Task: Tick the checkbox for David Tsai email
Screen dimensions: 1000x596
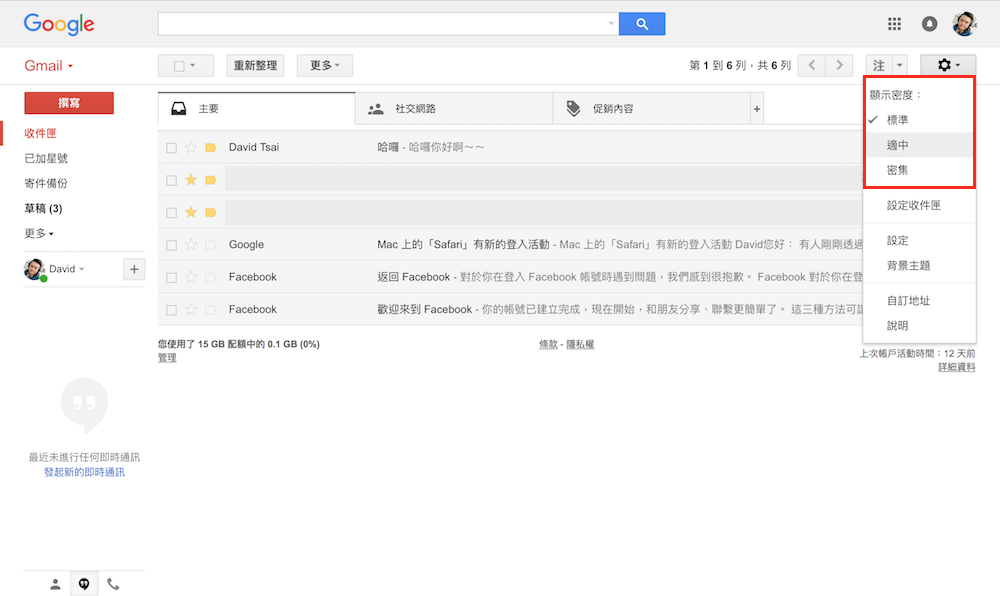Action: click(x=171, y=148)
